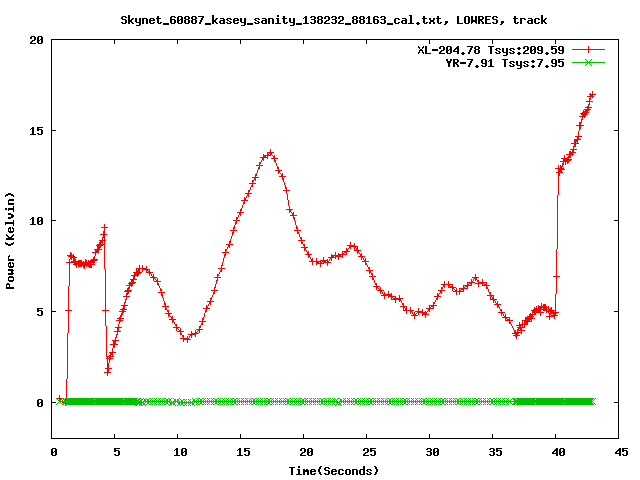Click the Power (Kelvin) axis label

point(10,241)
